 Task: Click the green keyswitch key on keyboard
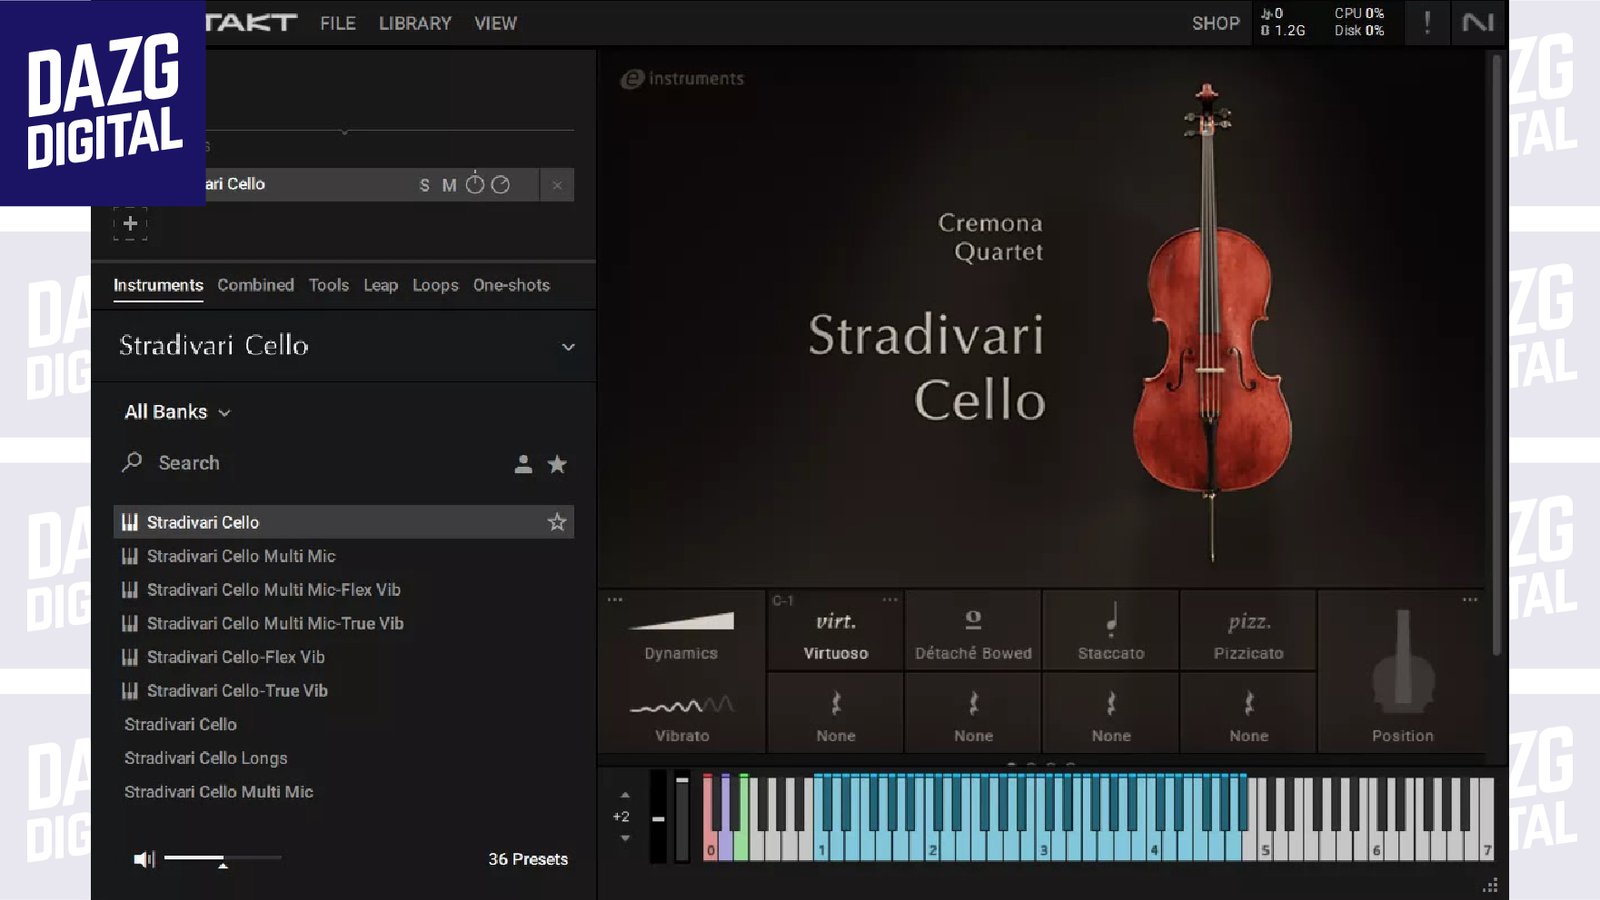742,845
